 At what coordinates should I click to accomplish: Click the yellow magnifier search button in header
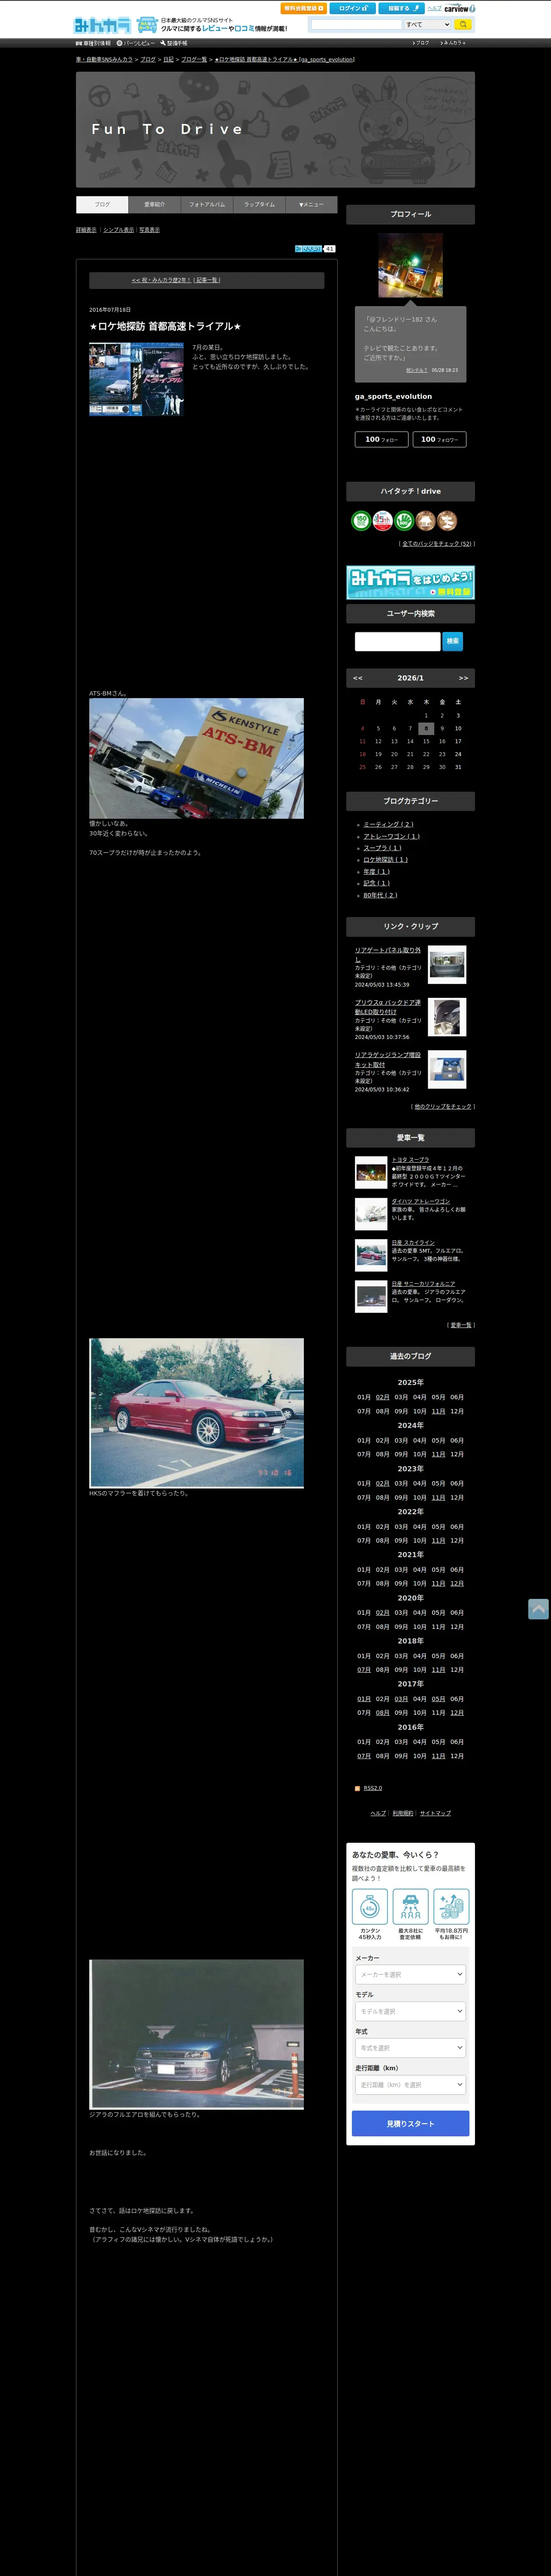coord(463,24)
